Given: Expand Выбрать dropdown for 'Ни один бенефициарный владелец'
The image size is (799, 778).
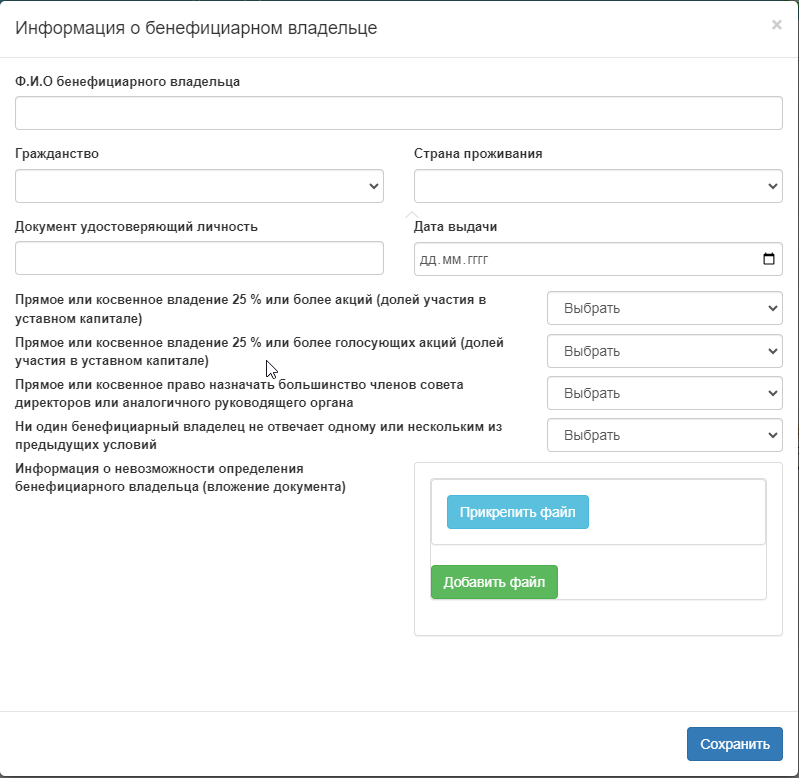Looking at the screenshot, I should click(664, 435).
